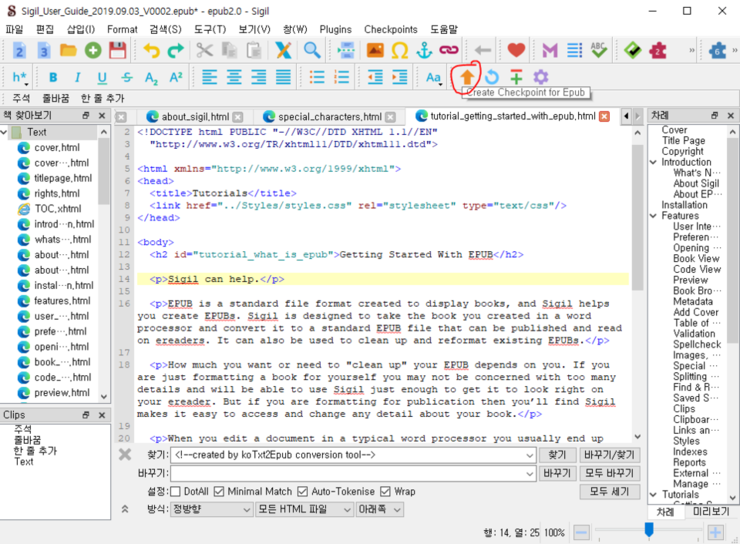Click the Cut scissors icon
Image resolution: width=740 pixels, height=544 pixels.
(x=204, y=50)
